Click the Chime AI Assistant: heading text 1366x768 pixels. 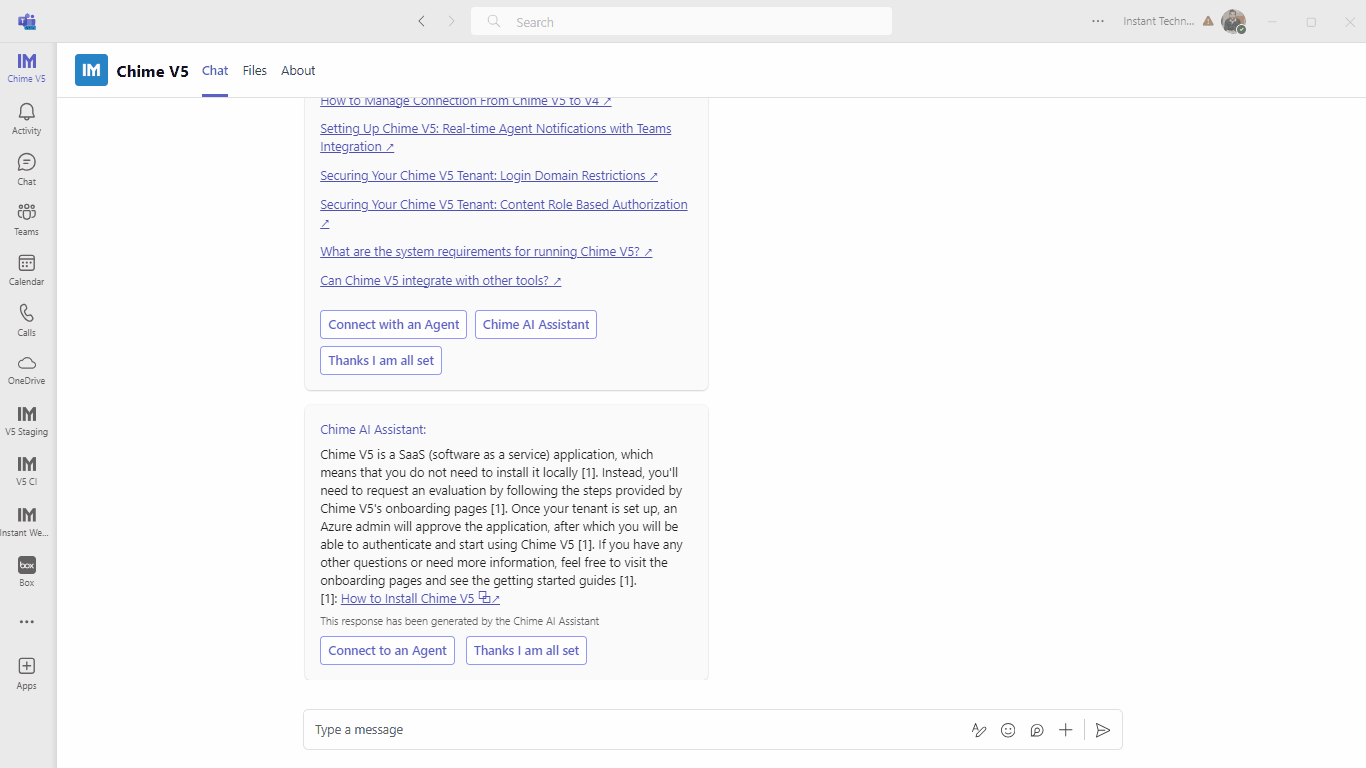(373, 430)
